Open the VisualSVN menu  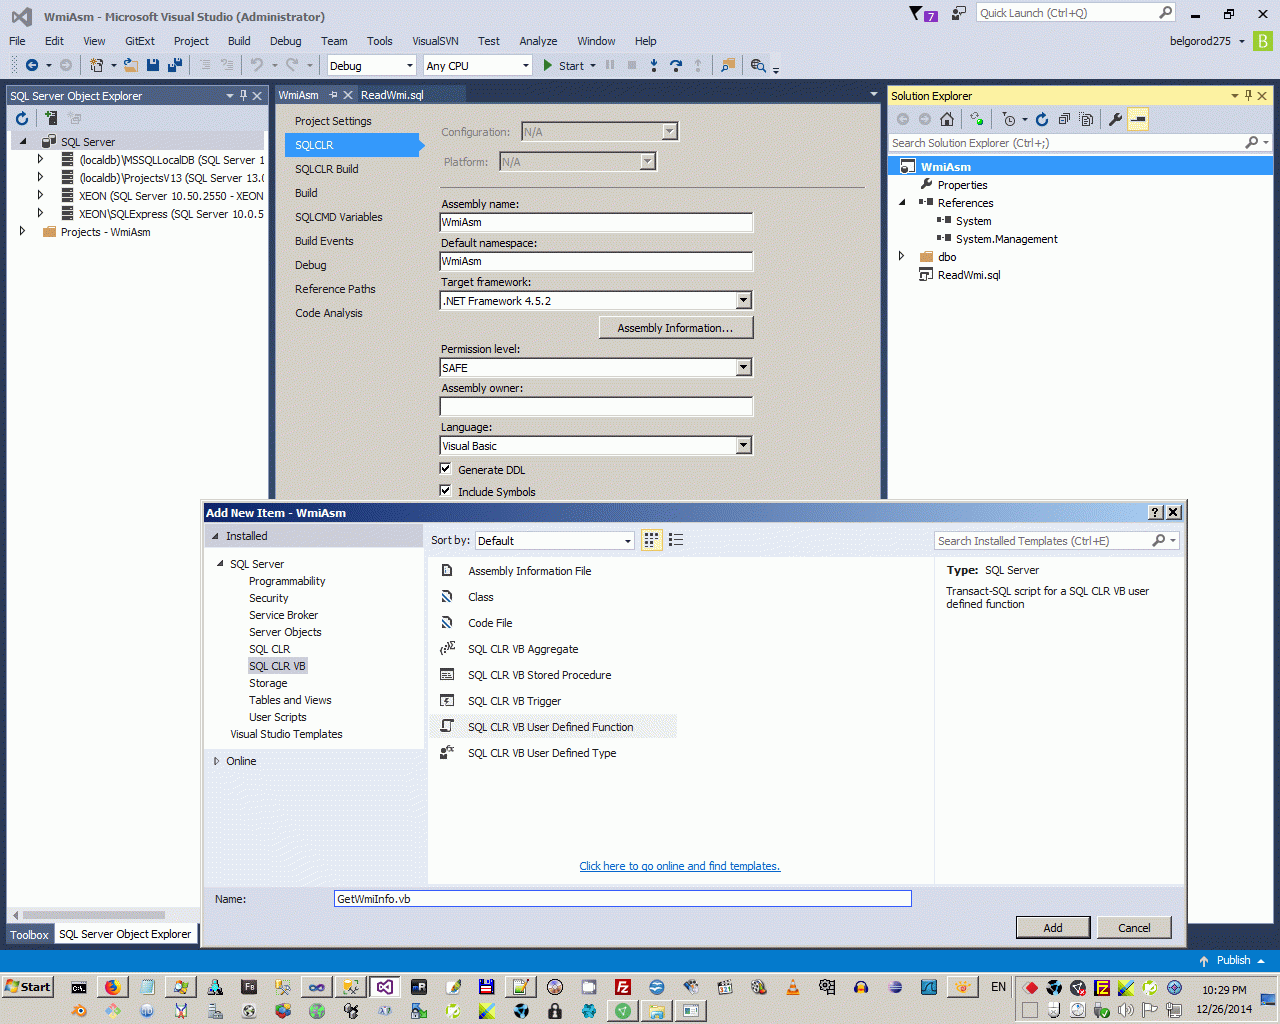click(435, 41)
